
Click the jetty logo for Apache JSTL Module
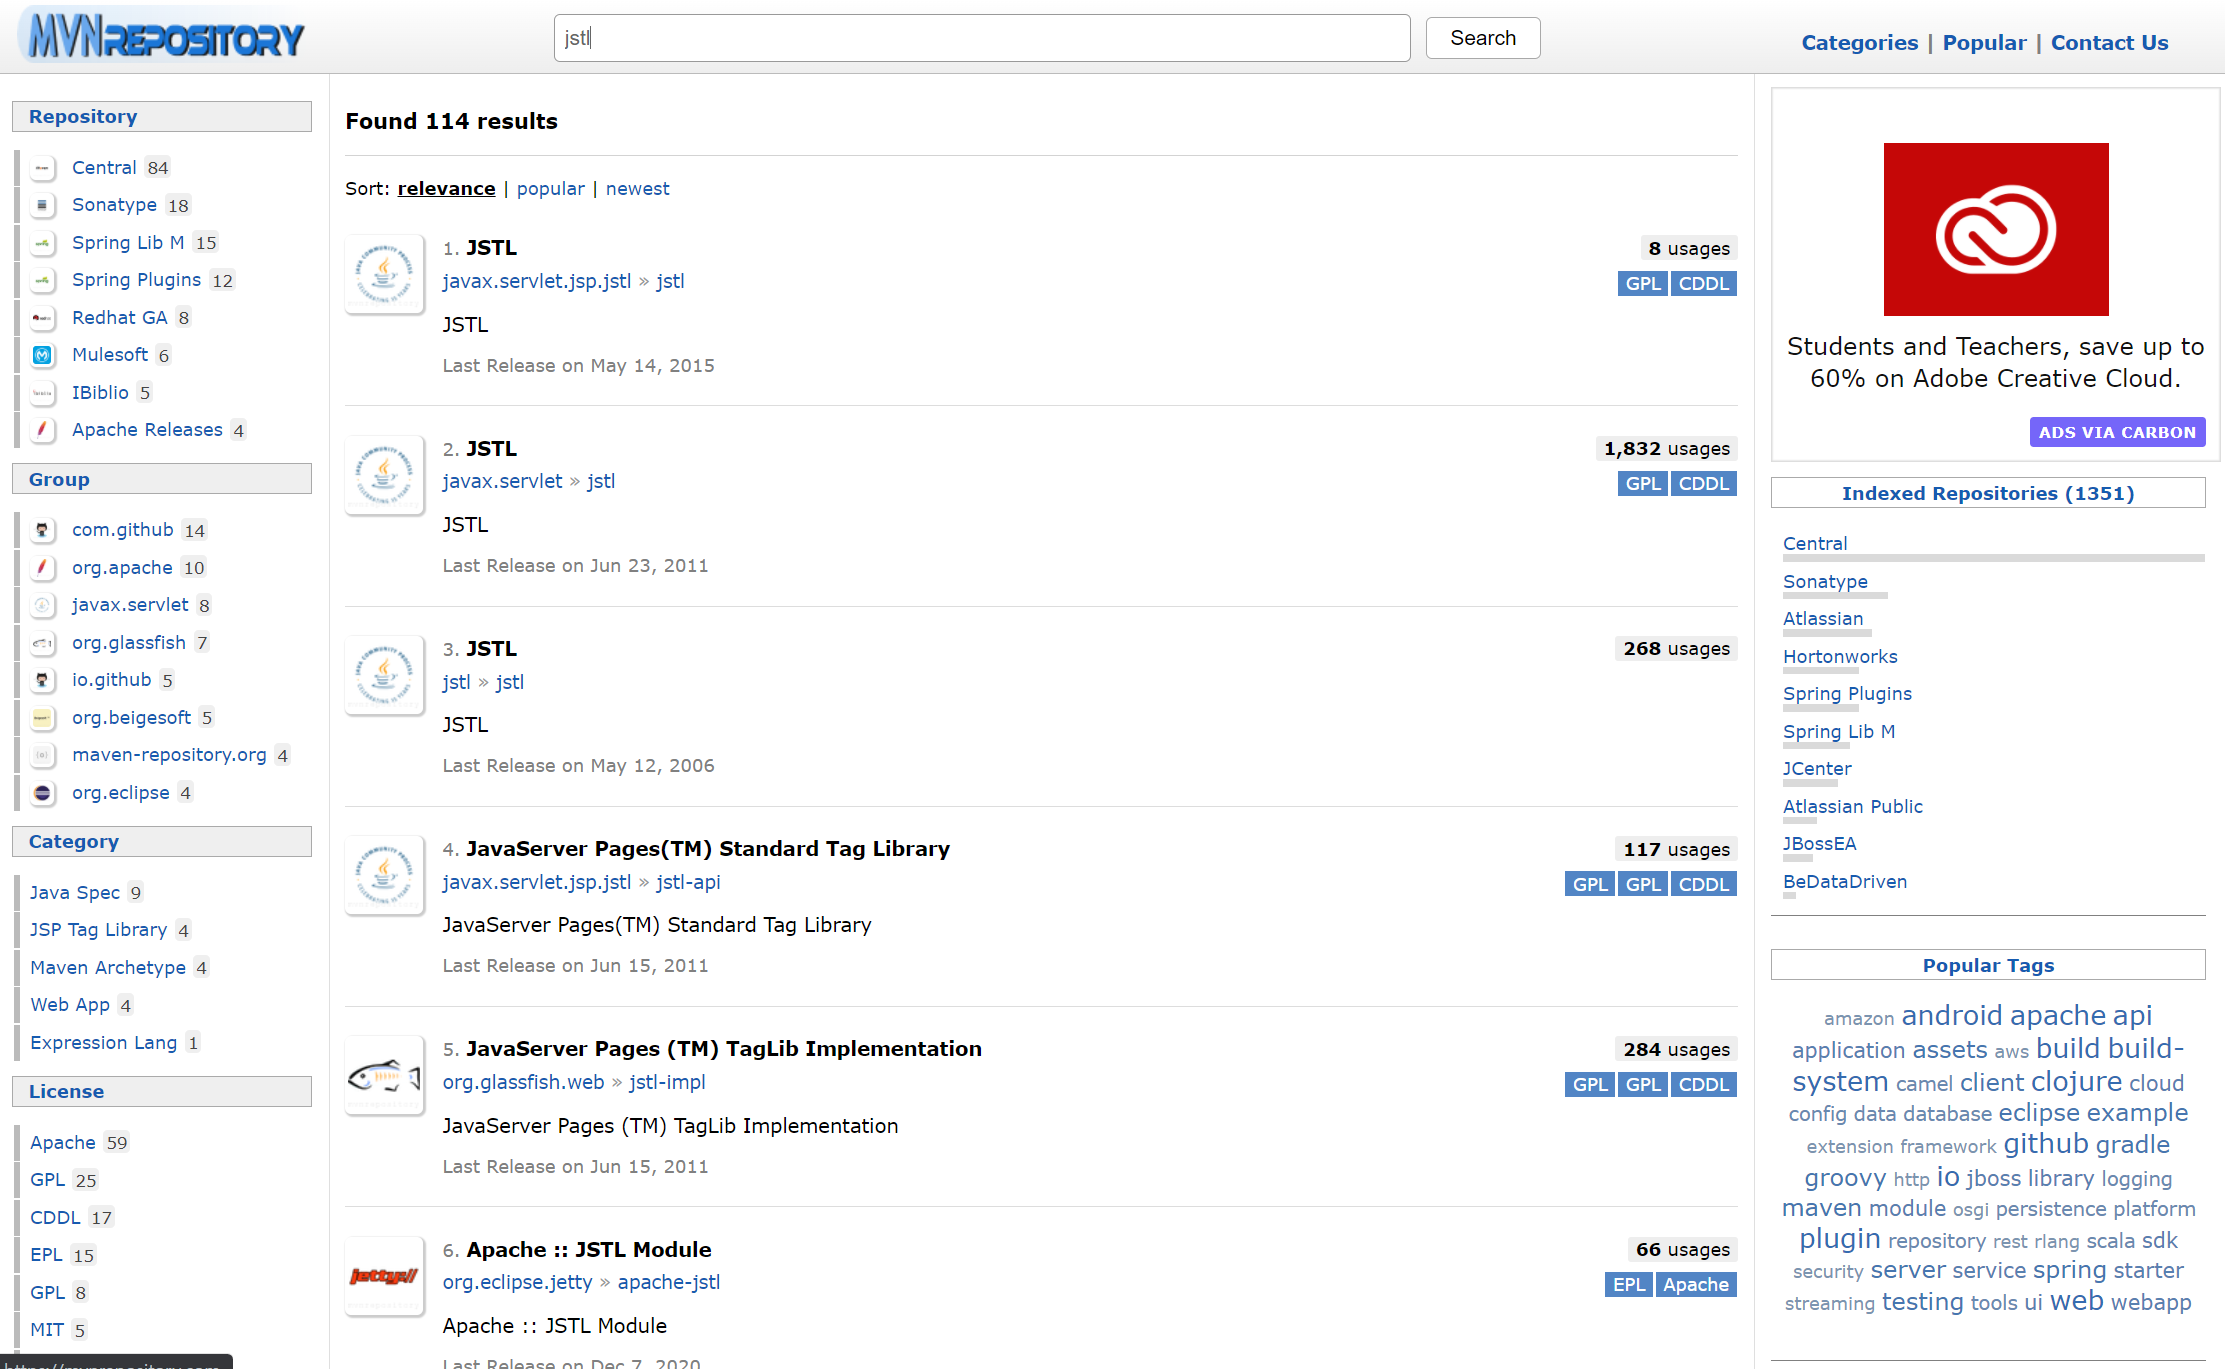click(x=384, y=1276)
